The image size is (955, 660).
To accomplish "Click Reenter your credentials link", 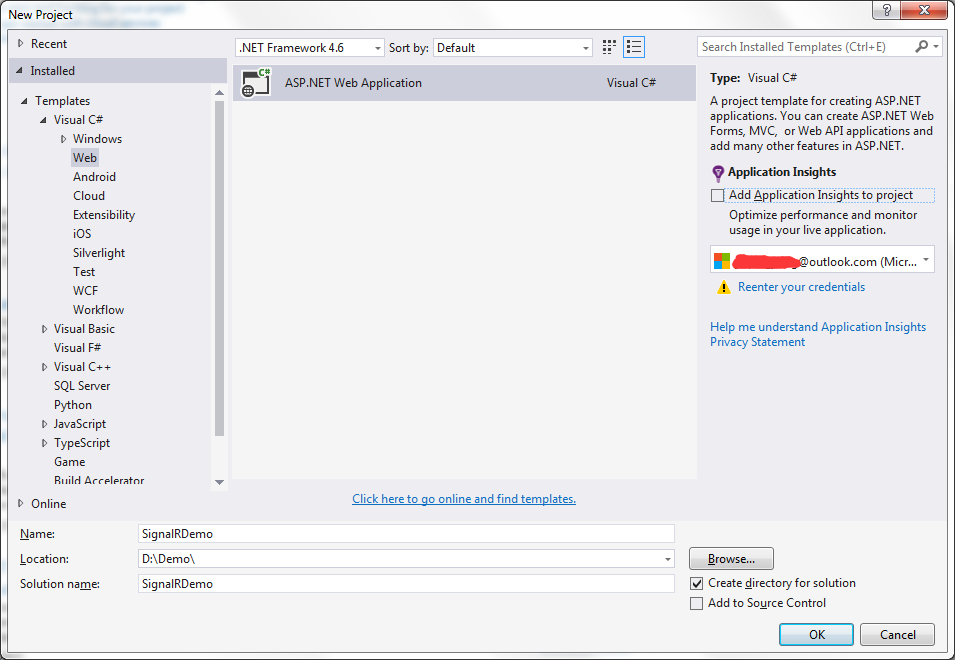I will (802, 287).
